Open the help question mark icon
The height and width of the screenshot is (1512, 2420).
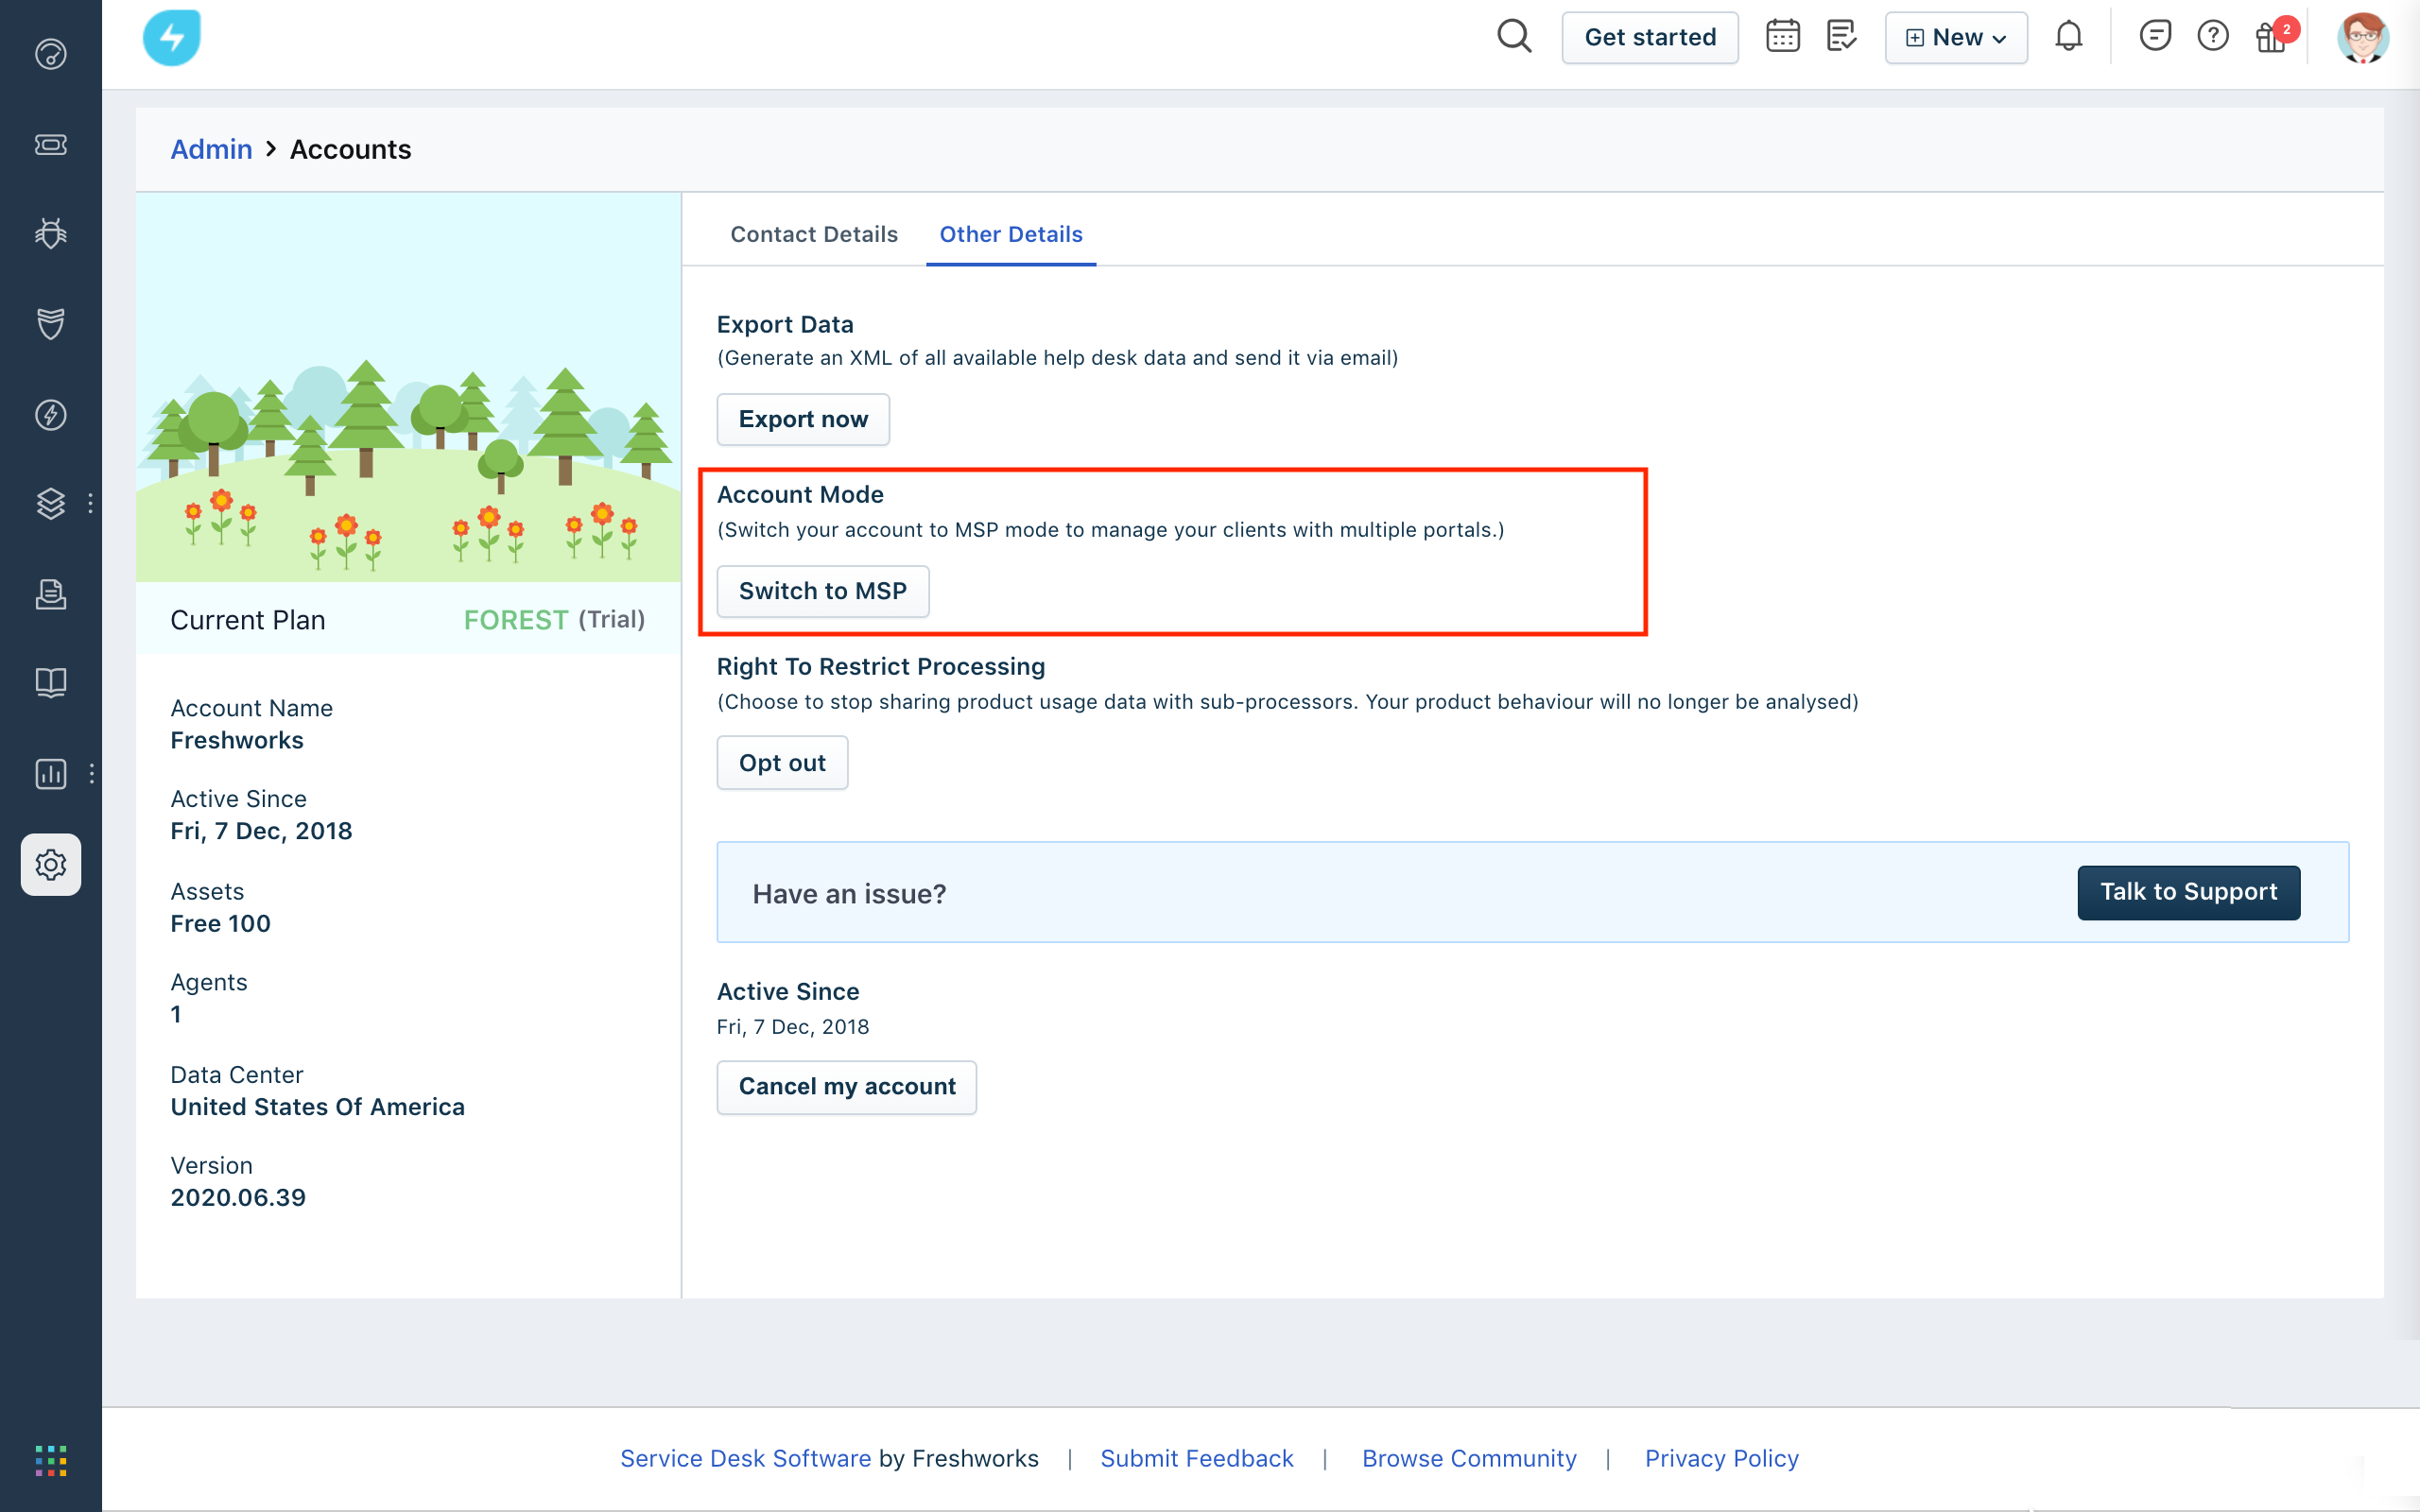click(2213, 37)
